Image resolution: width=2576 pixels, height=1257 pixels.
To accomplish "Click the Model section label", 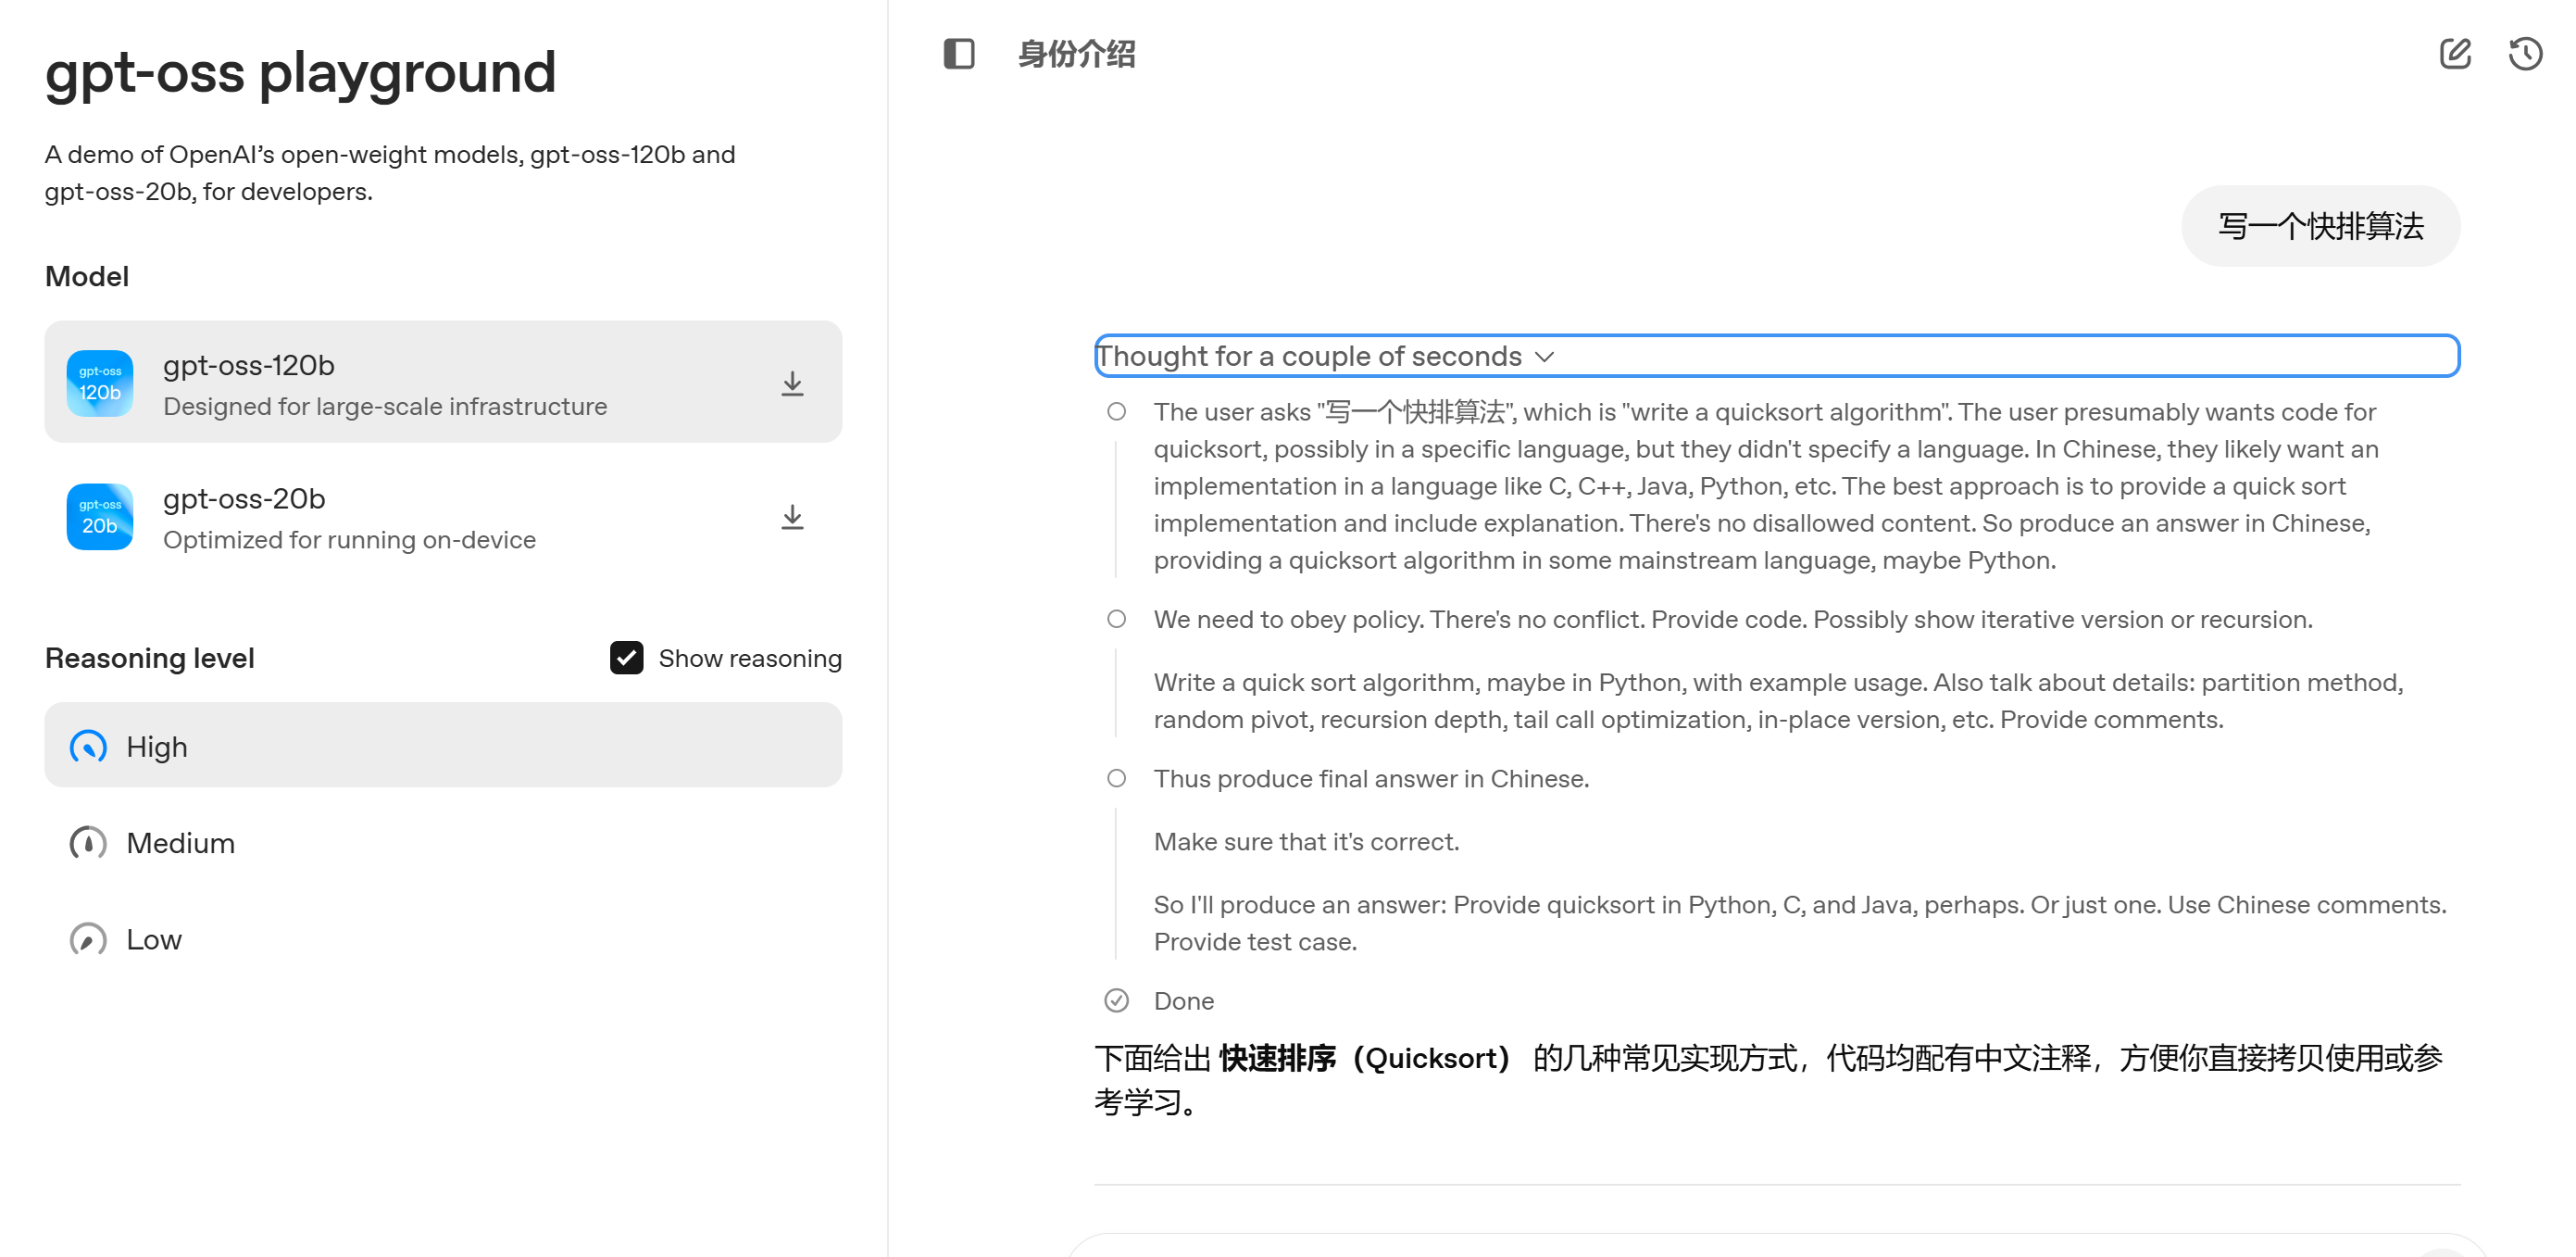I will tap(87, 276).
